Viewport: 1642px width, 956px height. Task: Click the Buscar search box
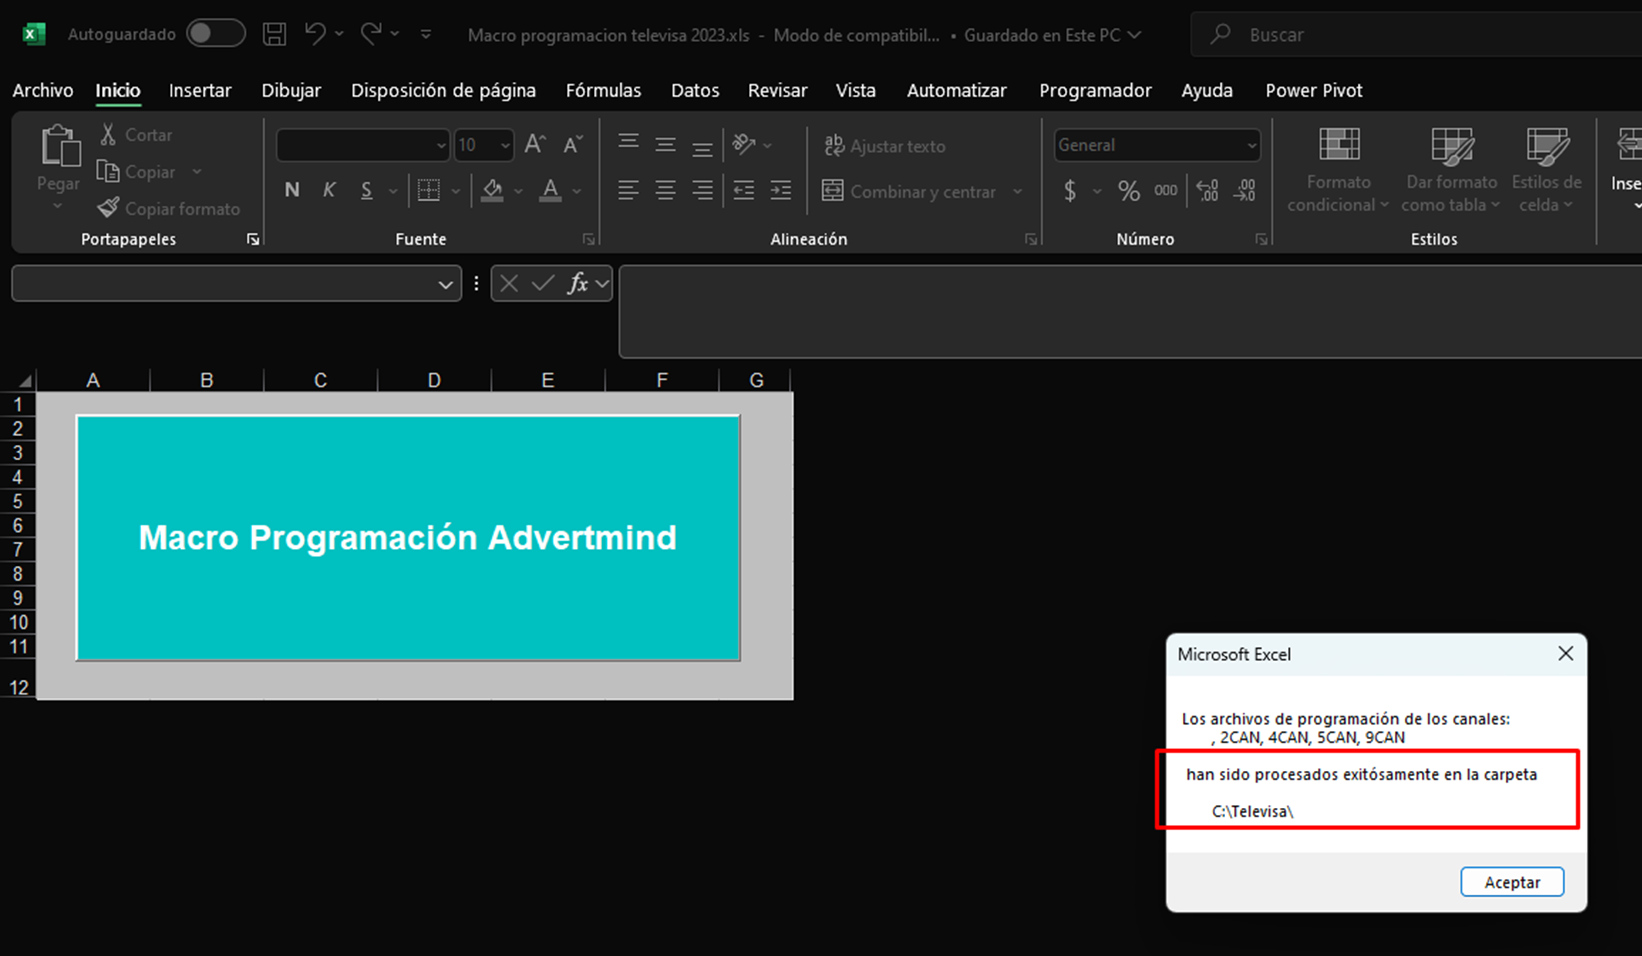tap(1416, 34)
